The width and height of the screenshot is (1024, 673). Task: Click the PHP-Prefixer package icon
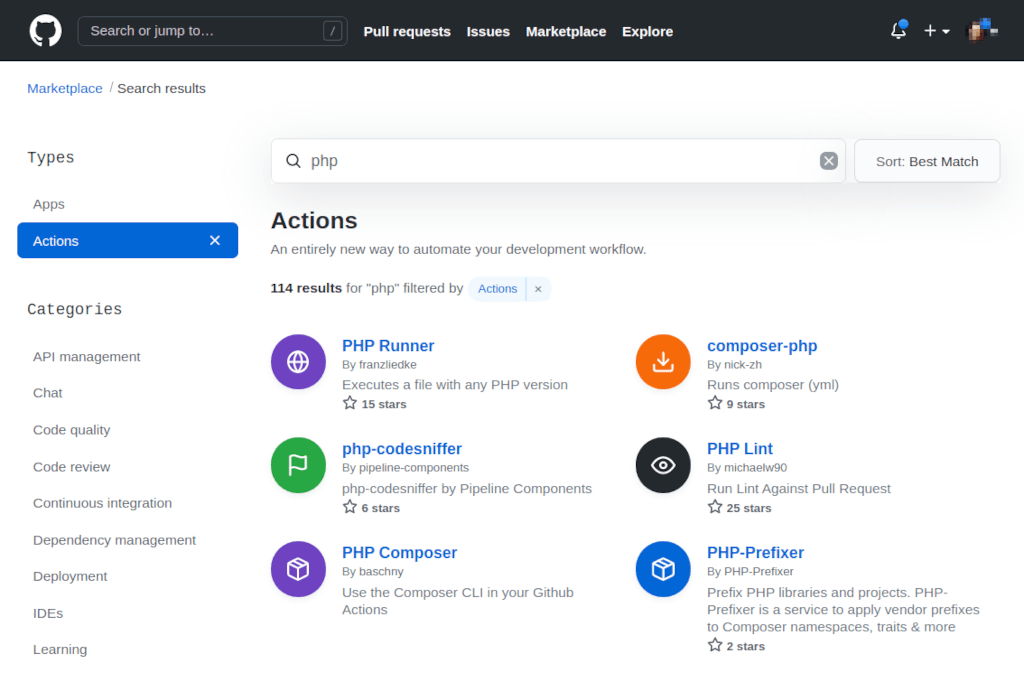coord(663,569)
